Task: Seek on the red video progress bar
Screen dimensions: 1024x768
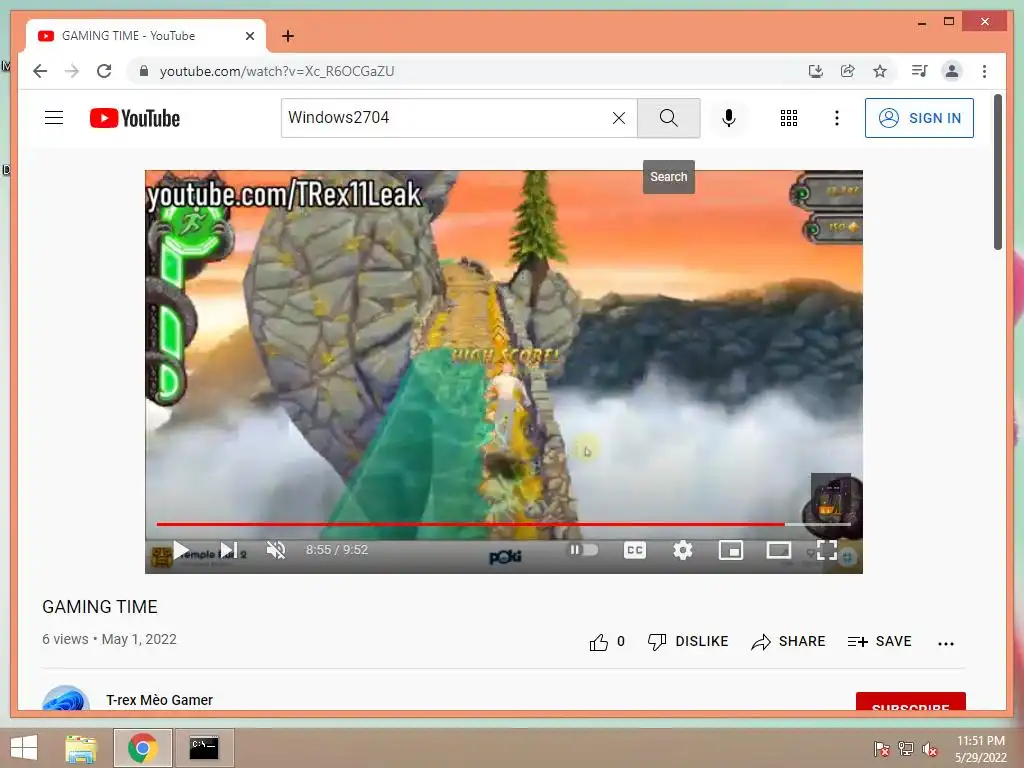Action: click(504, 524)
